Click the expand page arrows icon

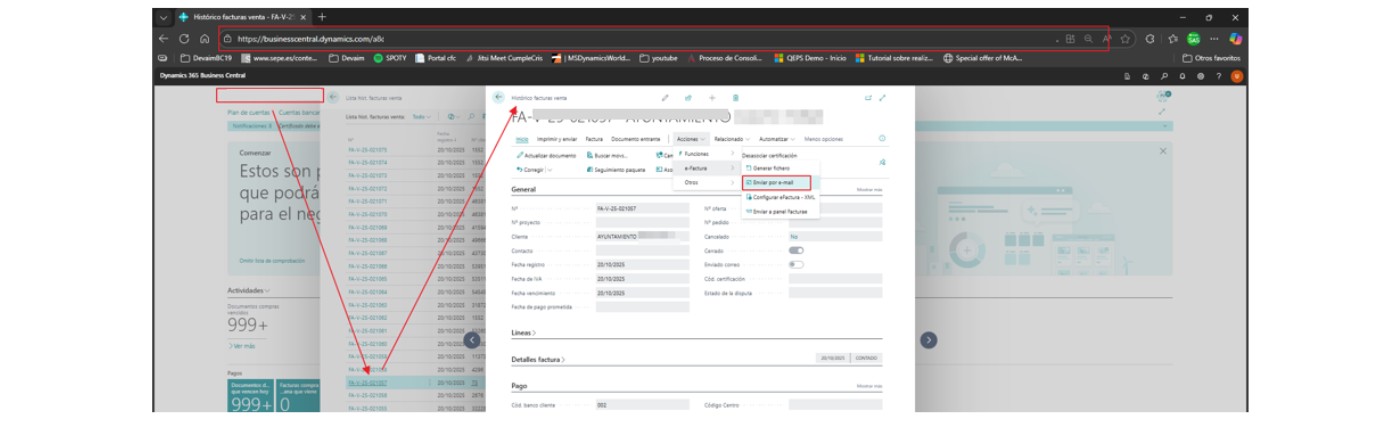(x=882, y=98)
